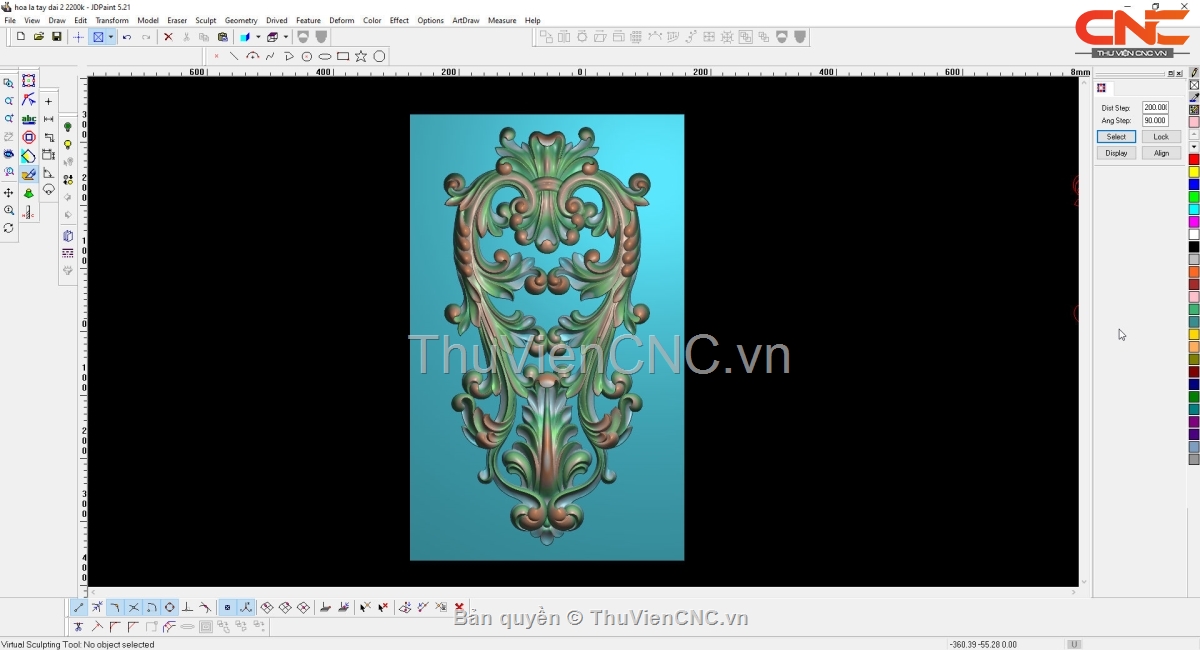Image resolution: width=1200 pixels, height=650 pixels.
Task: Toggle the circle center snap button
Action: tap(170, 607)
